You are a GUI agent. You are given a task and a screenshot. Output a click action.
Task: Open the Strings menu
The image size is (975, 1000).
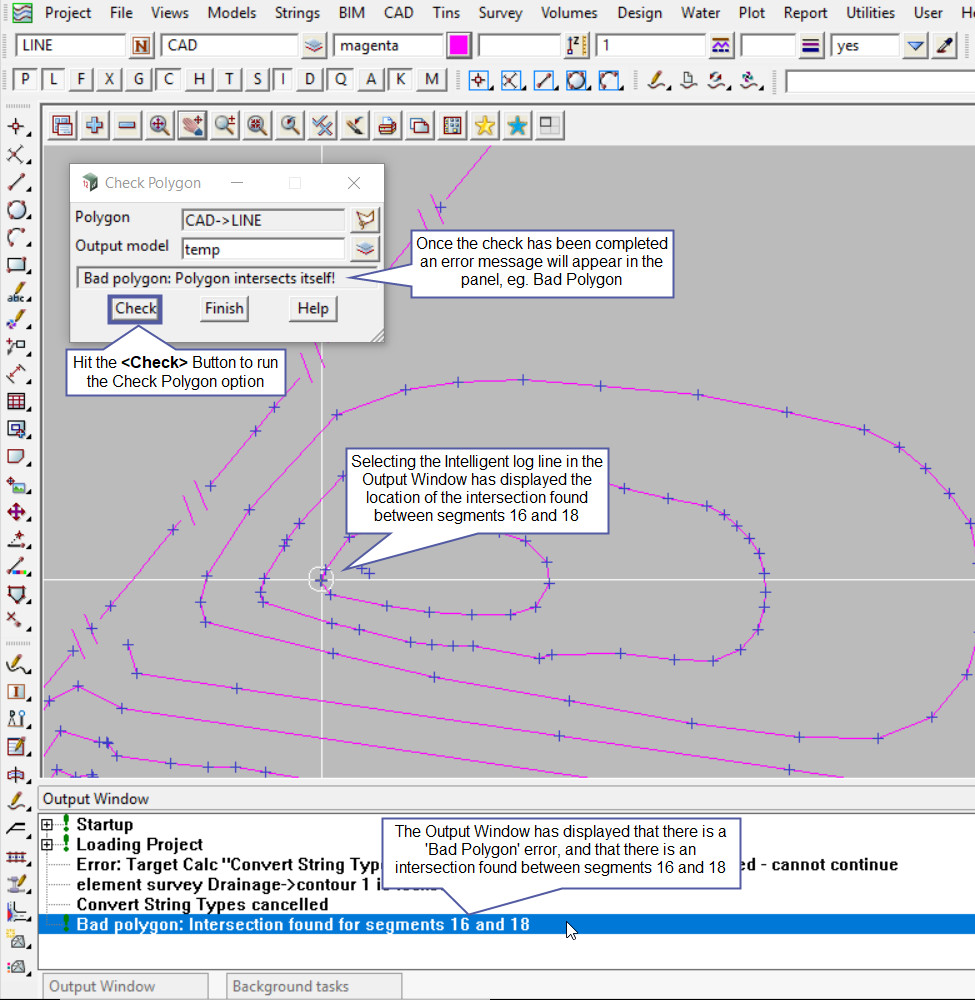tap(296, 13)
